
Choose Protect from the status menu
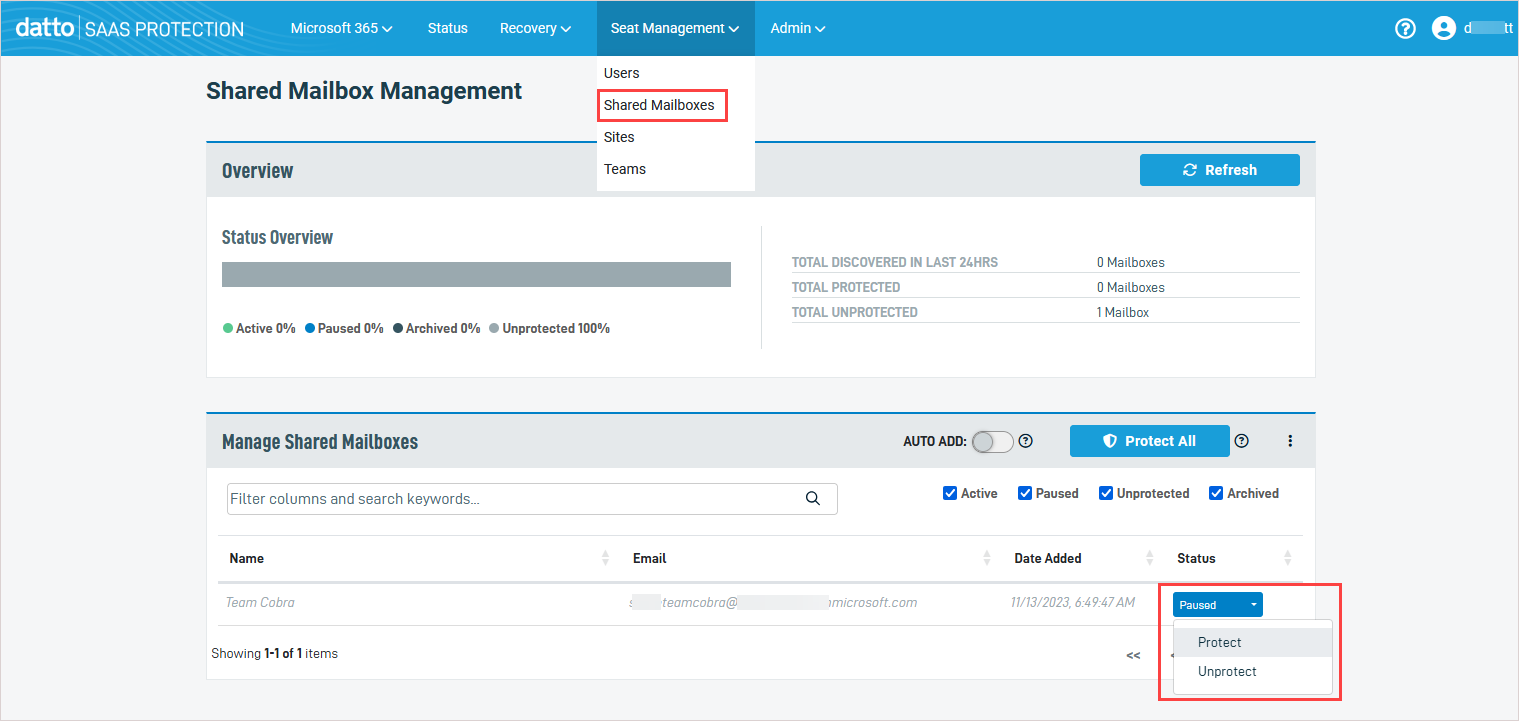pos(1220,643)
